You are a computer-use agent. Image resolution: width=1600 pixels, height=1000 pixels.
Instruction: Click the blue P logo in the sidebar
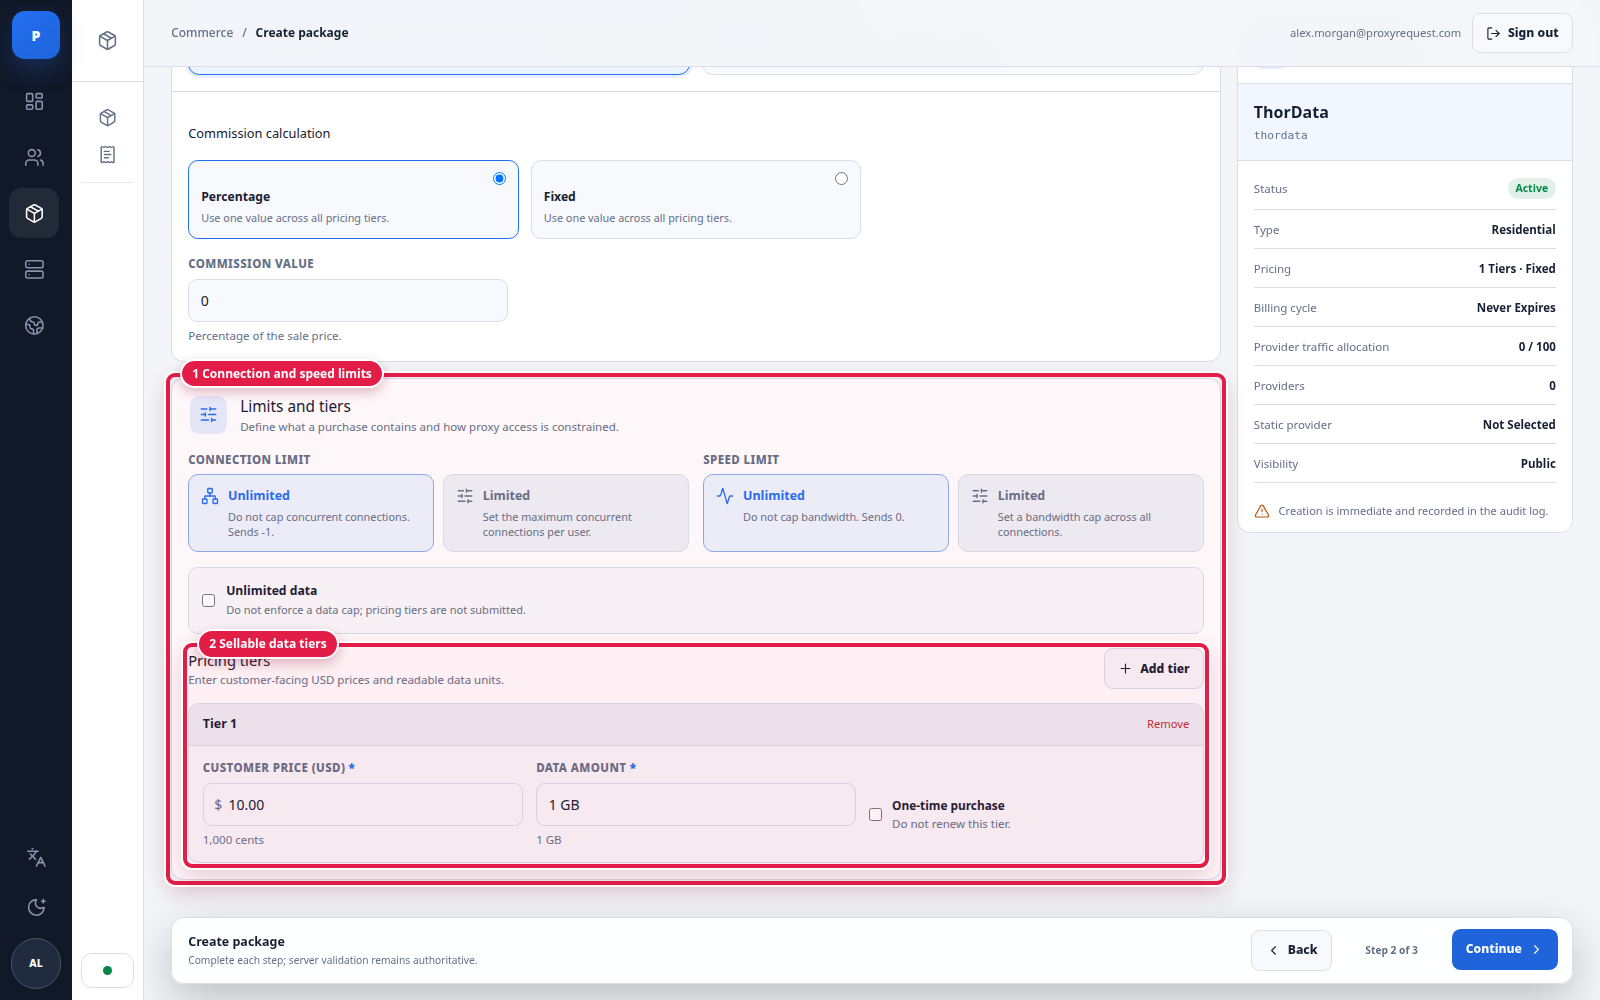(x=36, y=36)
